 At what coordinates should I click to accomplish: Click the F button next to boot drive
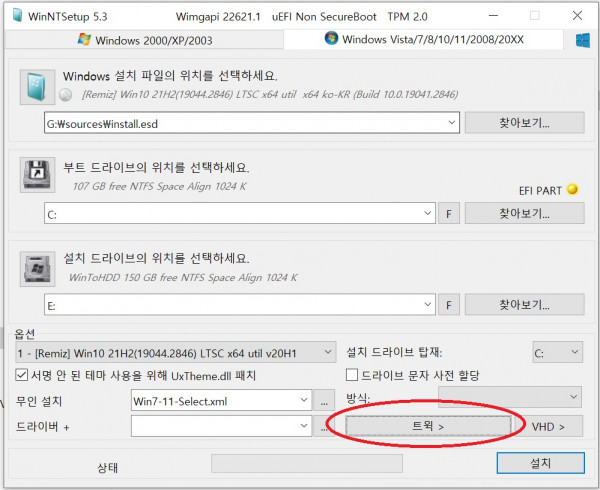pyautogui.click(x=448, y=213)
